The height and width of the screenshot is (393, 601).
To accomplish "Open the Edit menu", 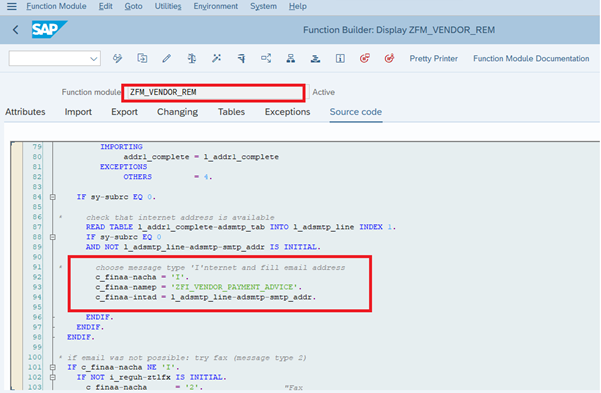I will click(x=105, y=7).
